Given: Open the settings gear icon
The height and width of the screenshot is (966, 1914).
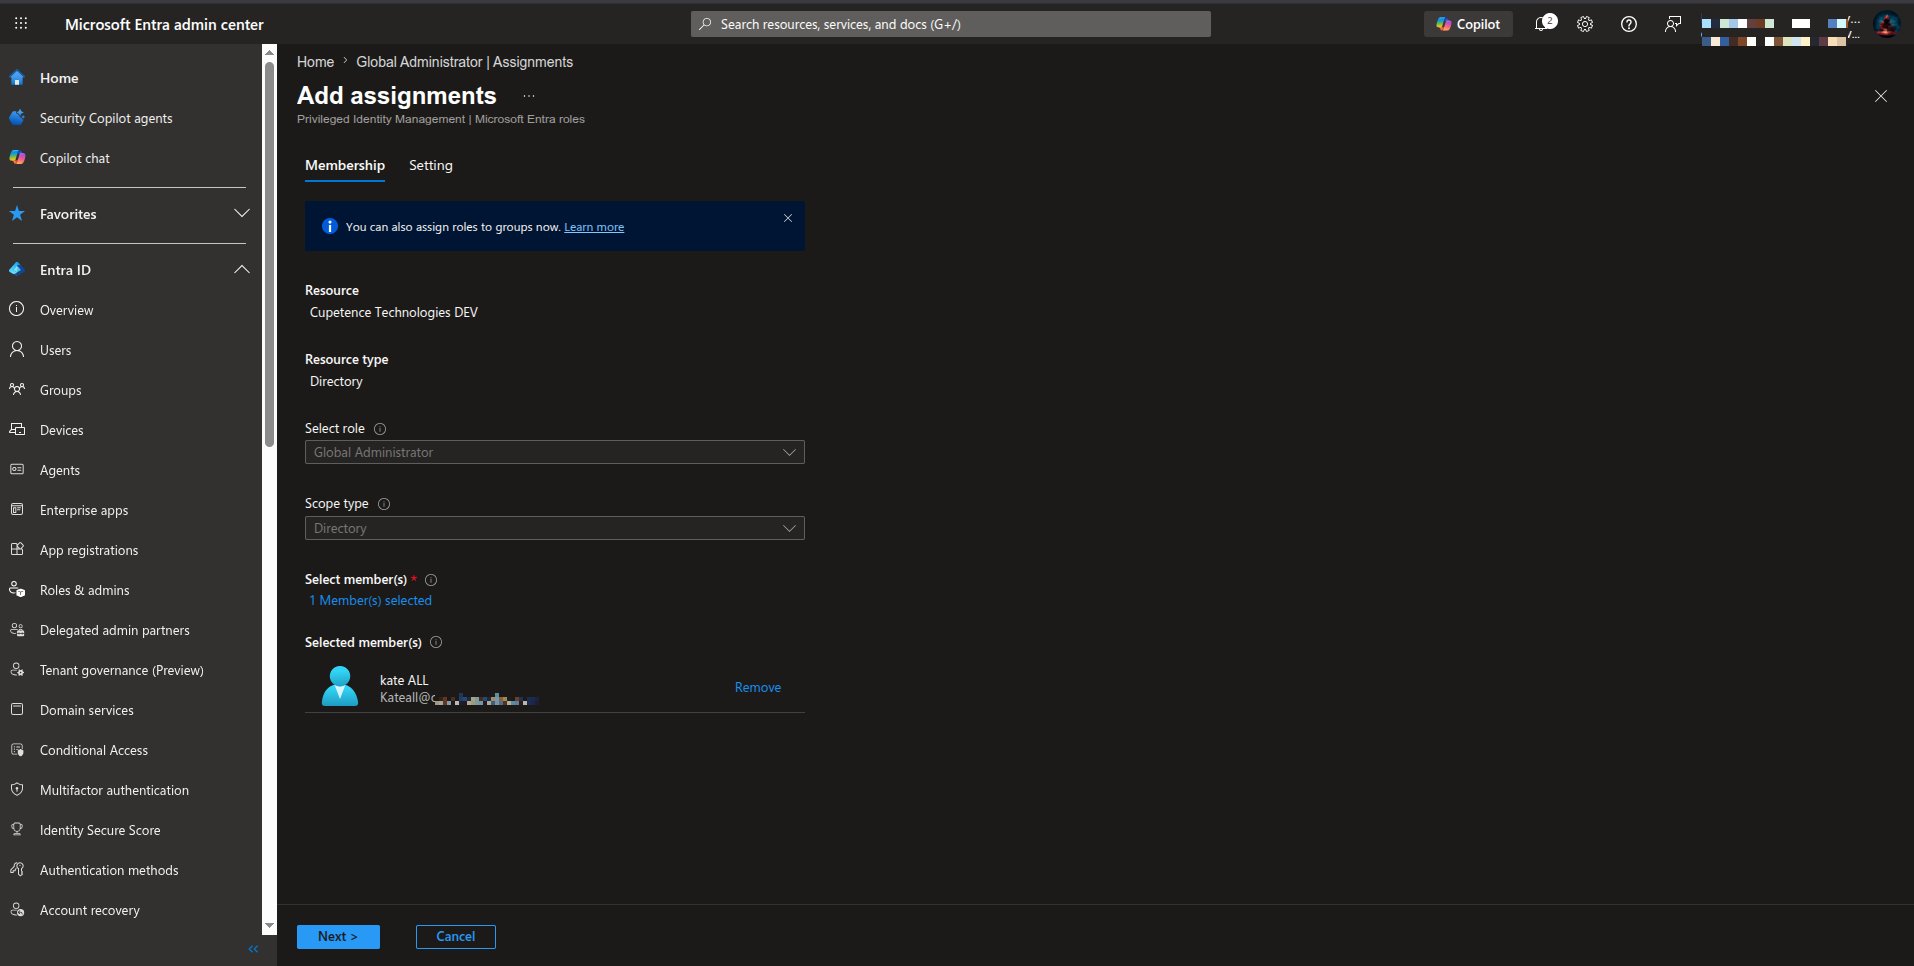Looking at the screenshot, I should click(x=1585, y=24).
